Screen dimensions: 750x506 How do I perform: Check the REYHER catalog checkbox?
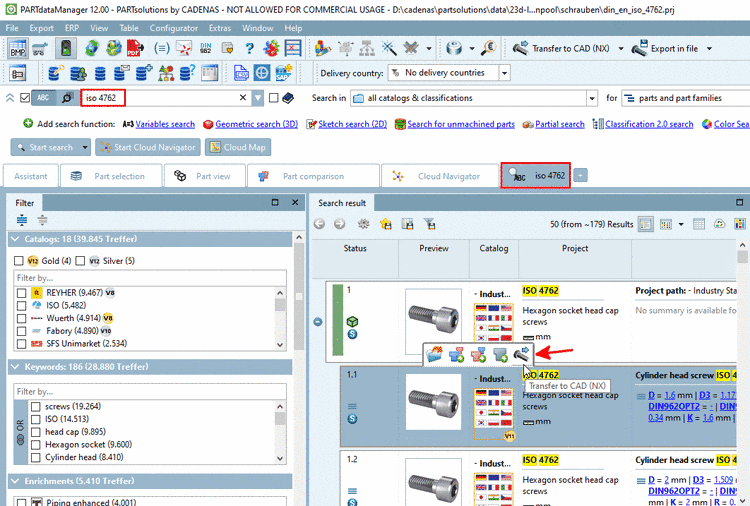point(22,292)
